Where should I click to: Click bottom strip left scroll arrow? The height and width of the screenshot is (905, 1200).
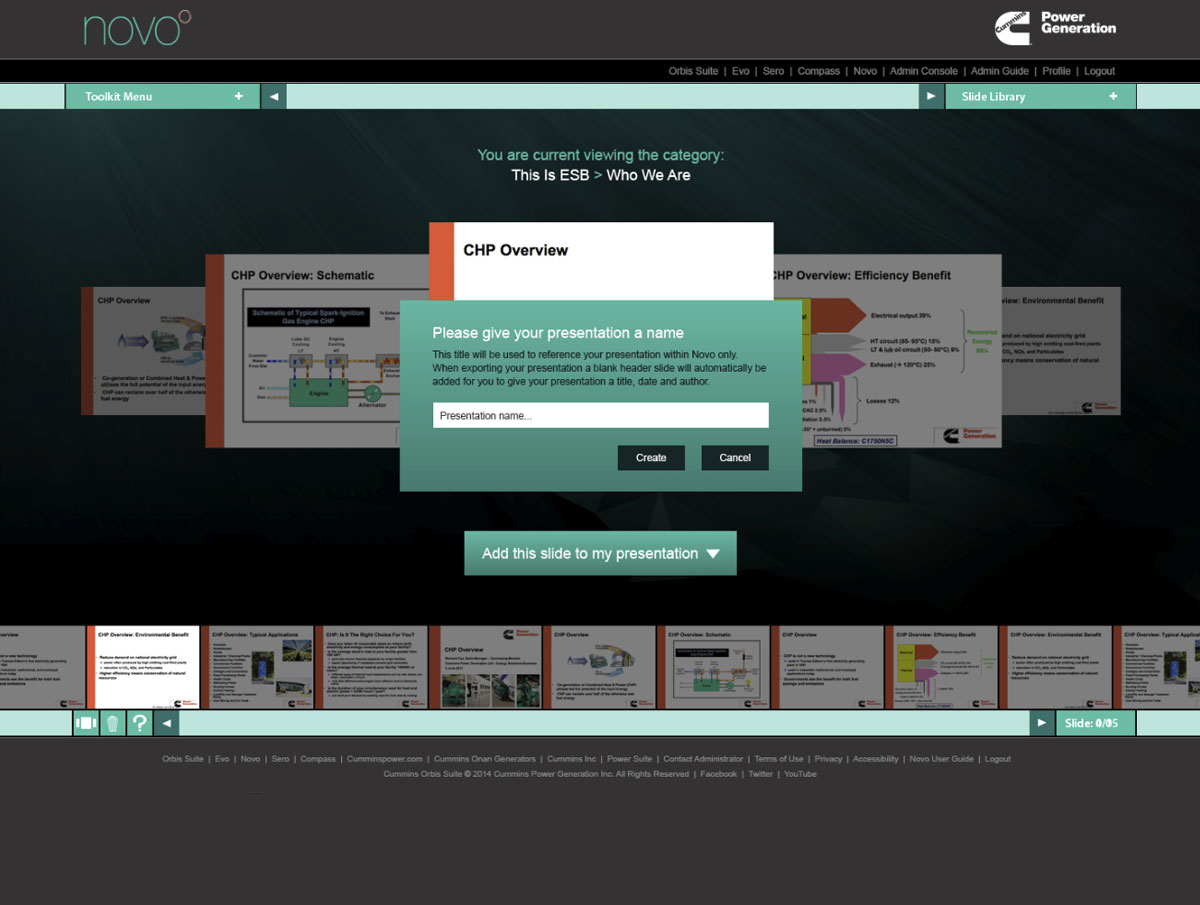[167, 723]
